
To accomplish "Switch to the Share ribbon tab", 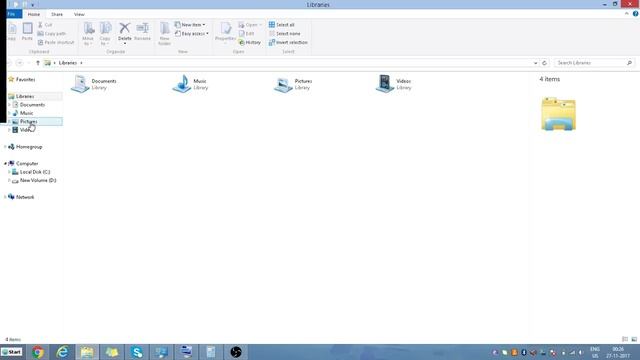I will pyautogui.click(x=57, y=14).
